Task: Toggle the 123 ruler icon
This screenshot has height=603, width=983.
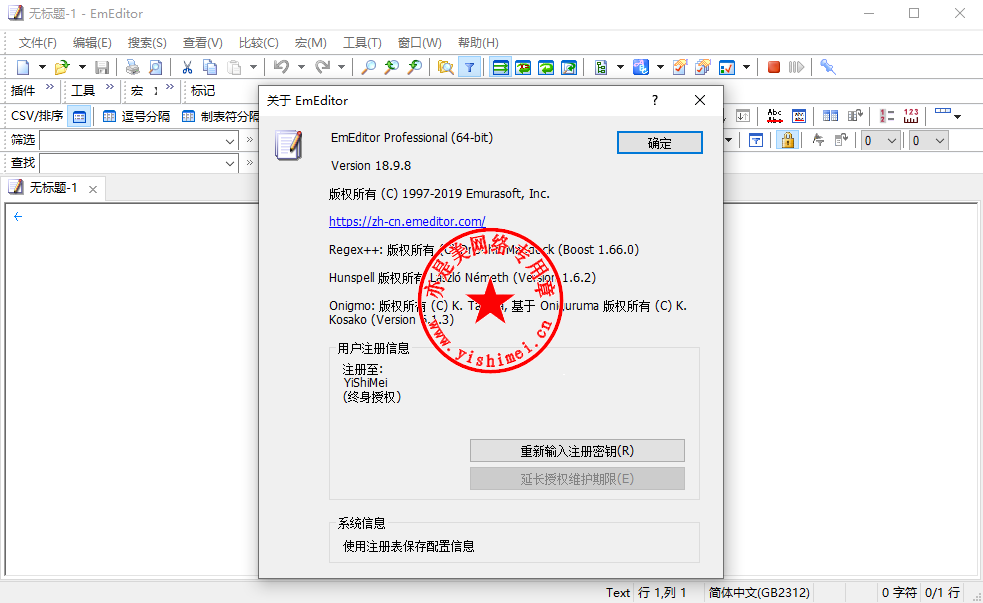Action: (x=911, y=116)
